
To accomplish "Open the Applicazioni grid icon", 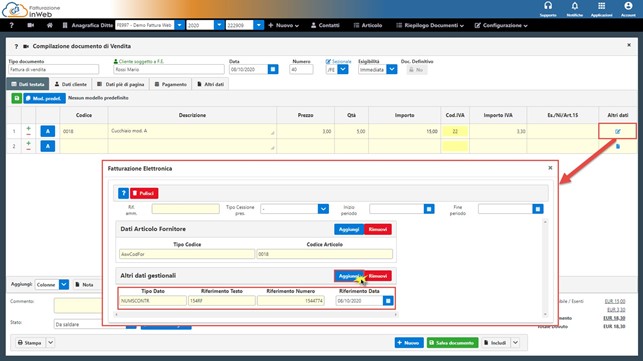I will point(601,6).
